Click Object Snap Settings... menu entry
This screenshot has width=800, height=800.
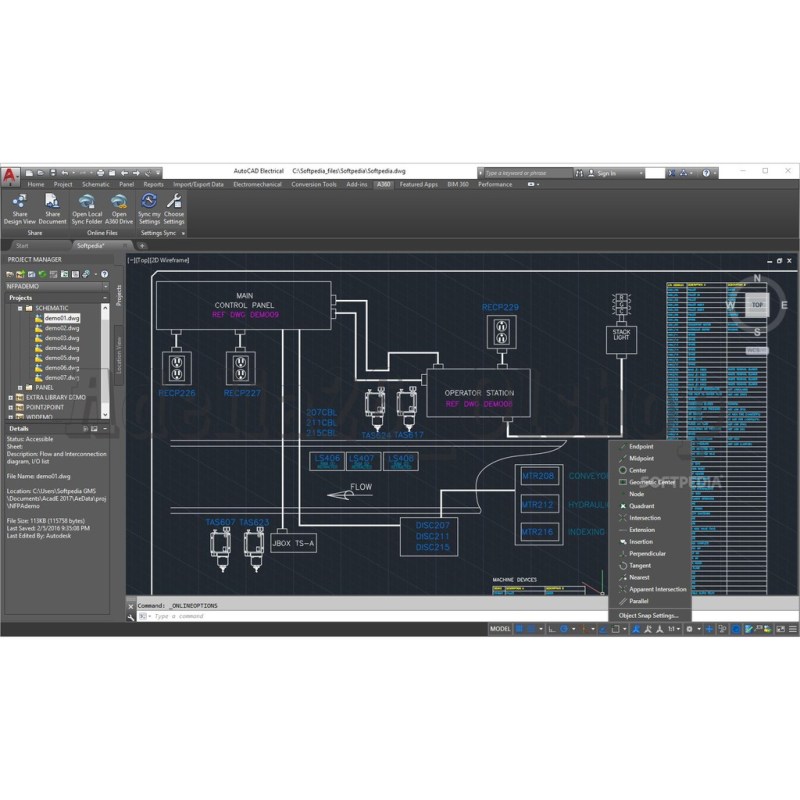point(648,615)
